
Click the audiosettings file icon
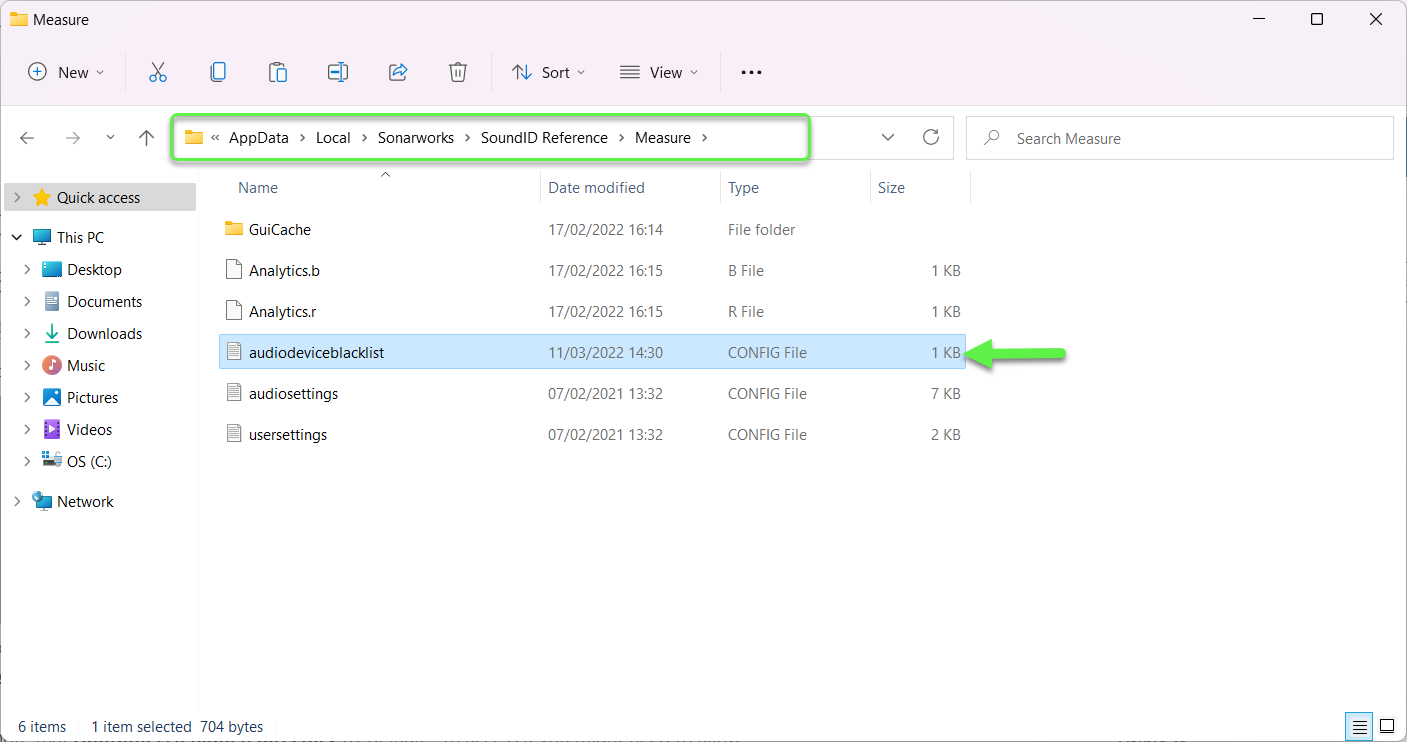tap(234, 393)
